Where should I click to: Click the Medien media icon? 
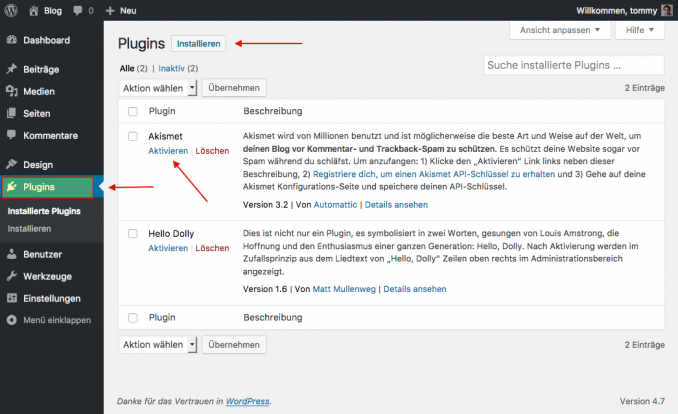point(12,91)
